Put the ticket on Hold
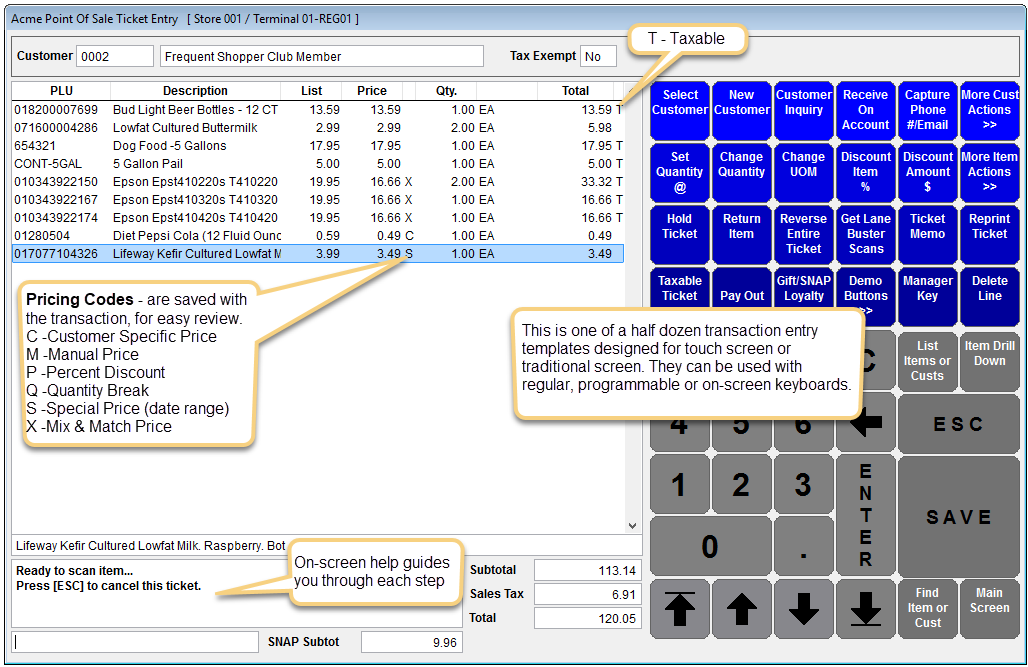 (x=679, y=234)
